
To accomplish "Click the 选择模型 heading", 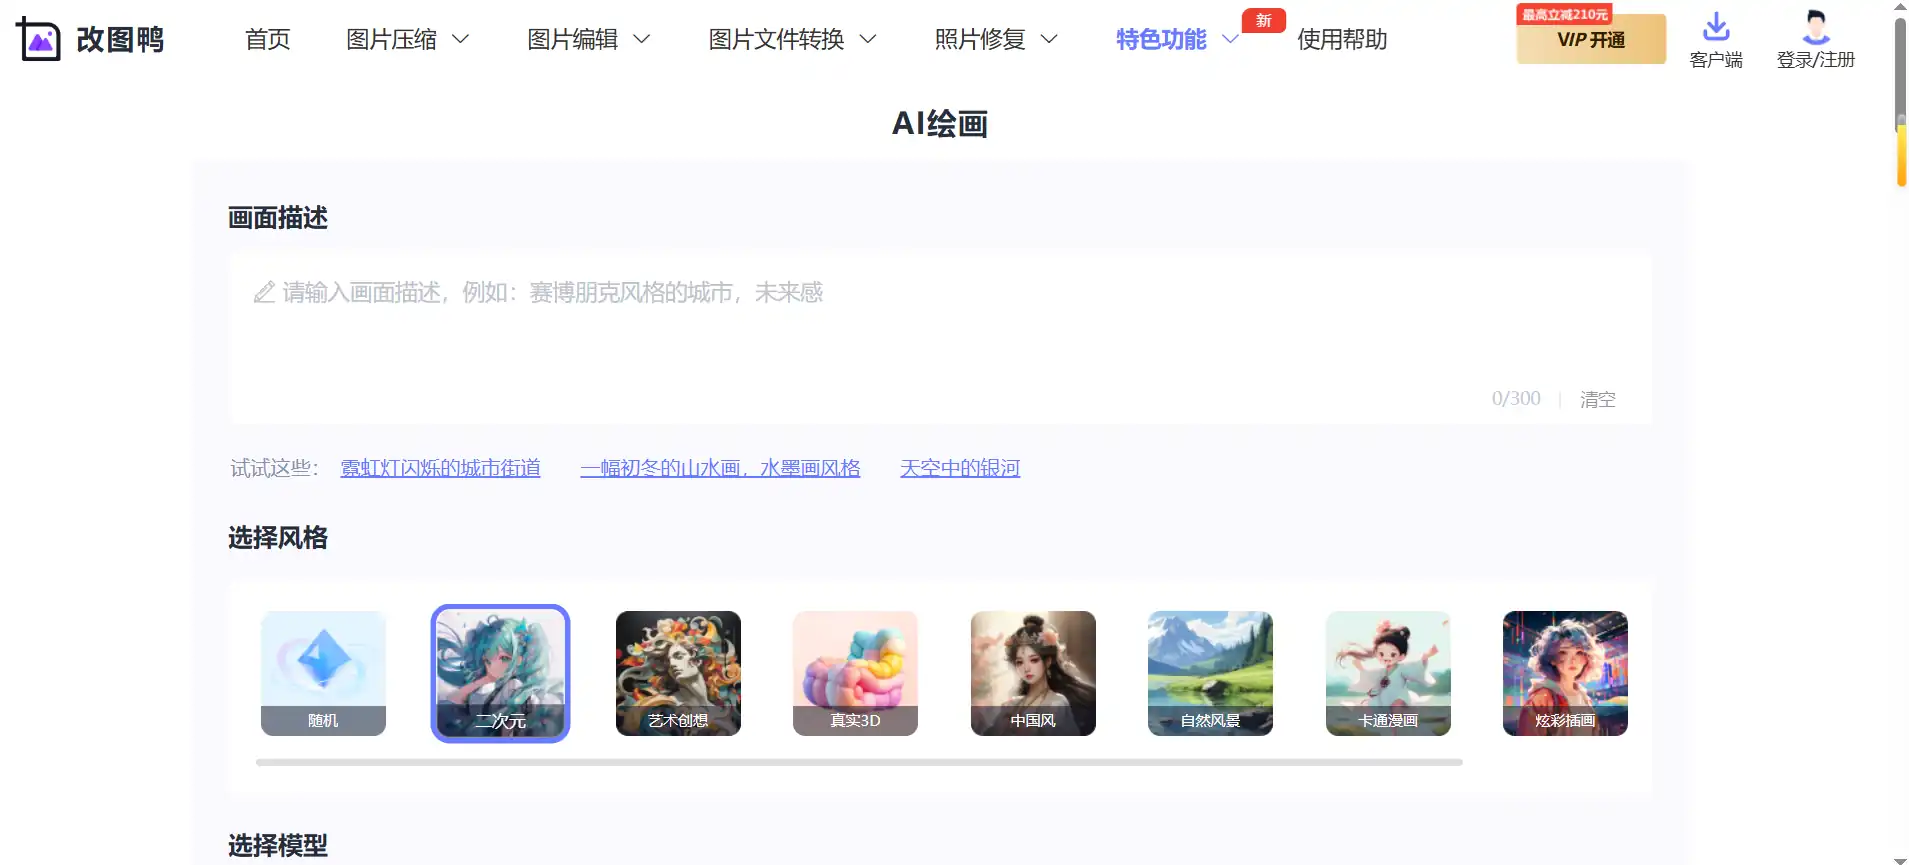I will [278, 845].
